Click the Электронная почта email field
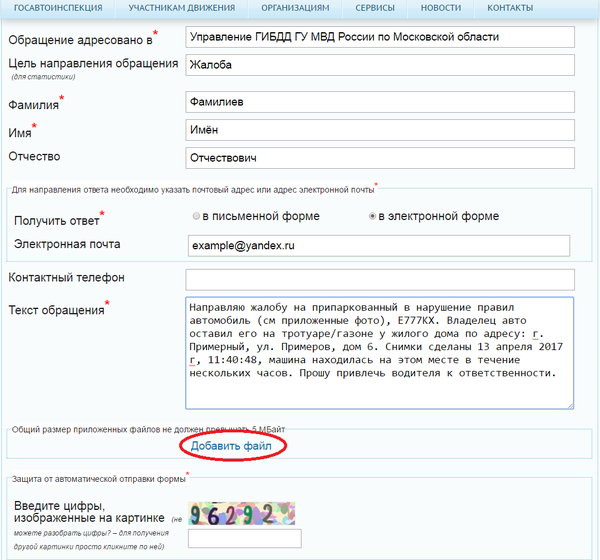This screenshot has width=600, height=560. pyautogui.click(x=378, y=245)
